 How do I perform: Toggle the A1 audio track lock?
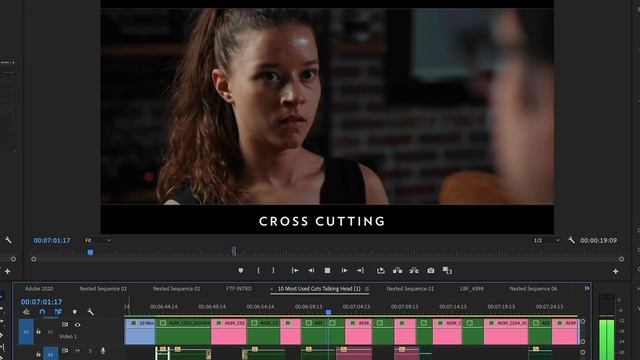point(38,354)
